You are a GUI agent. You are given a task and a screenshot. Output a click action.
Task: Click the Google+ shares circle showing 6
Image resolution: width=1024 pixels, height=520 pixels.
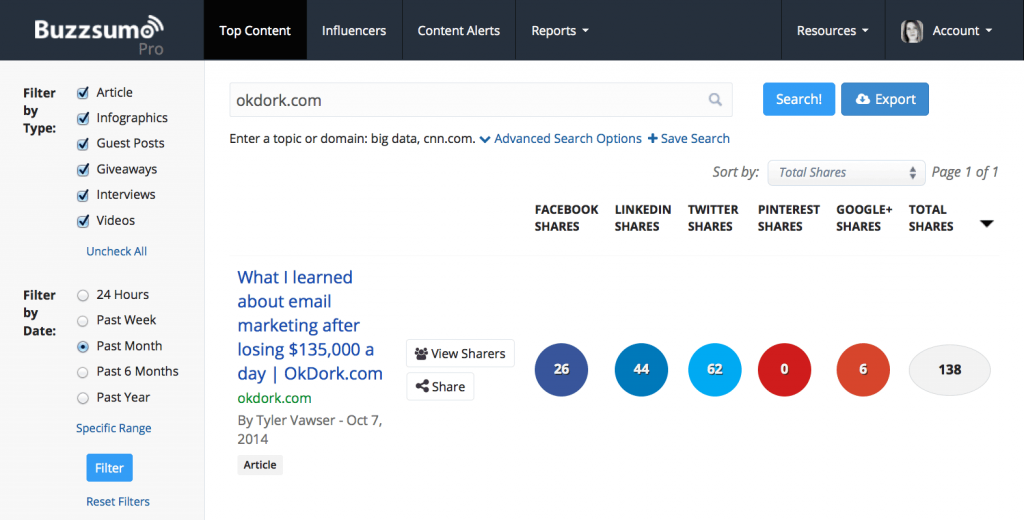(x=863, y=369)
